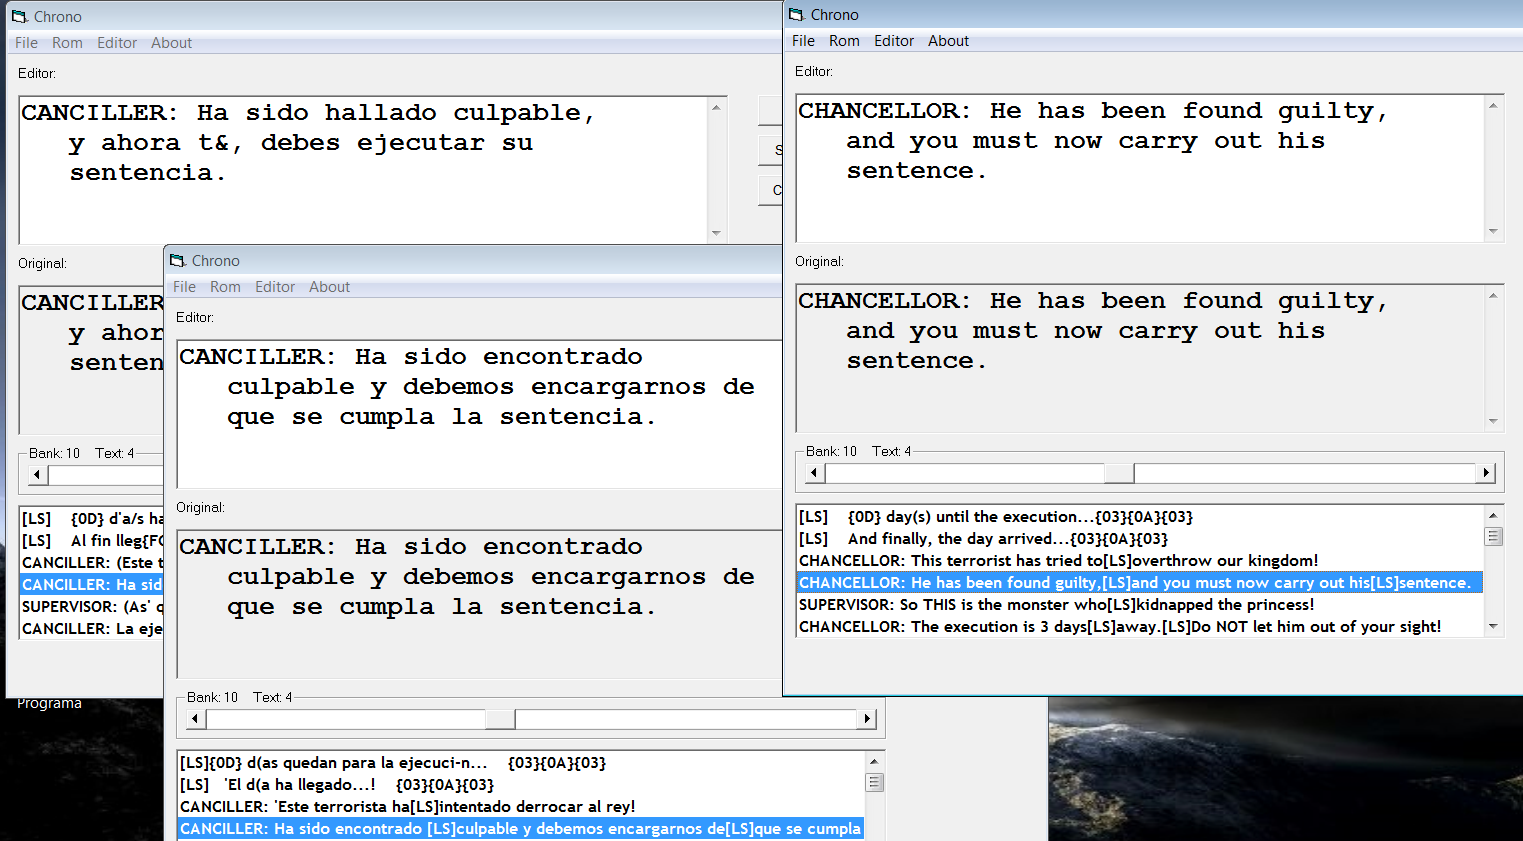This screenshot has width=1523, height=841.
Task: Click left arrow of 'encontrado' Bank/Text scrollbar
Action: click(x=195, y=719)
